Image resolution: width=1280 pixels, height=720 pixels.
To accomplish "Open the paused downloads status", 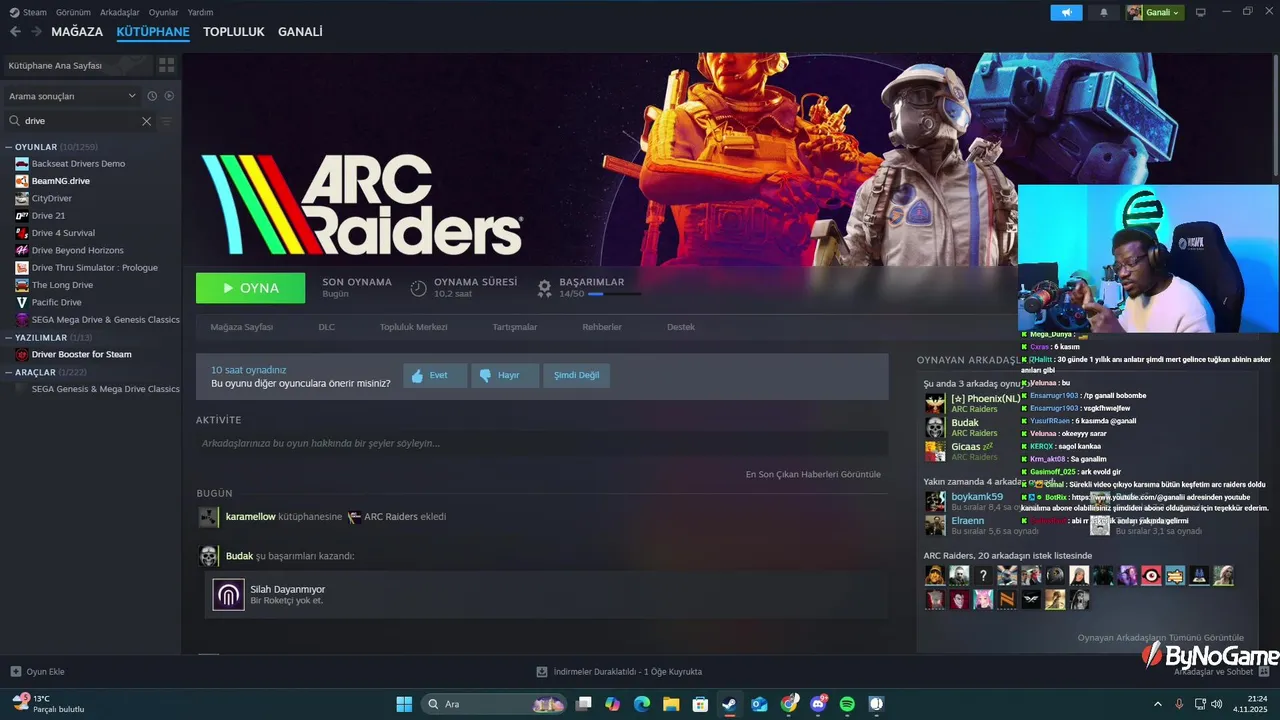I will click(619, 672).
